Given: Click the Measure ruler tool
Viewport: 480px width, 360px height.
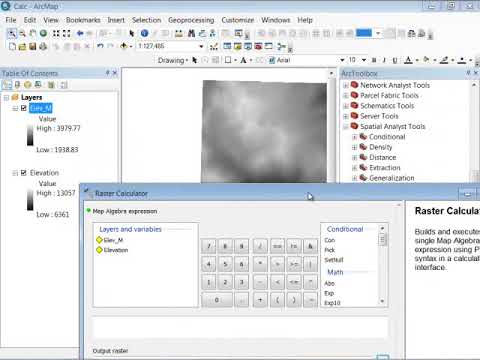Looking at the screenshot, I should click(x=179, y=33).
